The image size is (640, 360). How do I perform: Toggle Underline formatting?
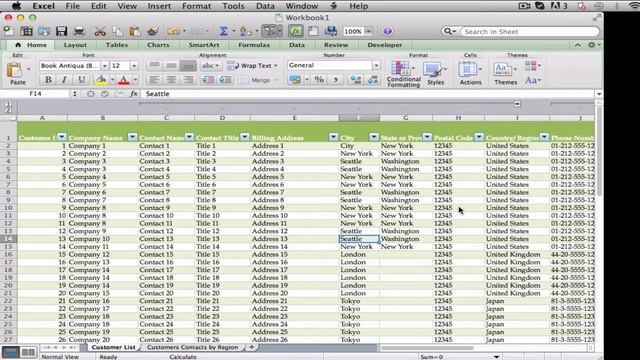pos(82,80)
